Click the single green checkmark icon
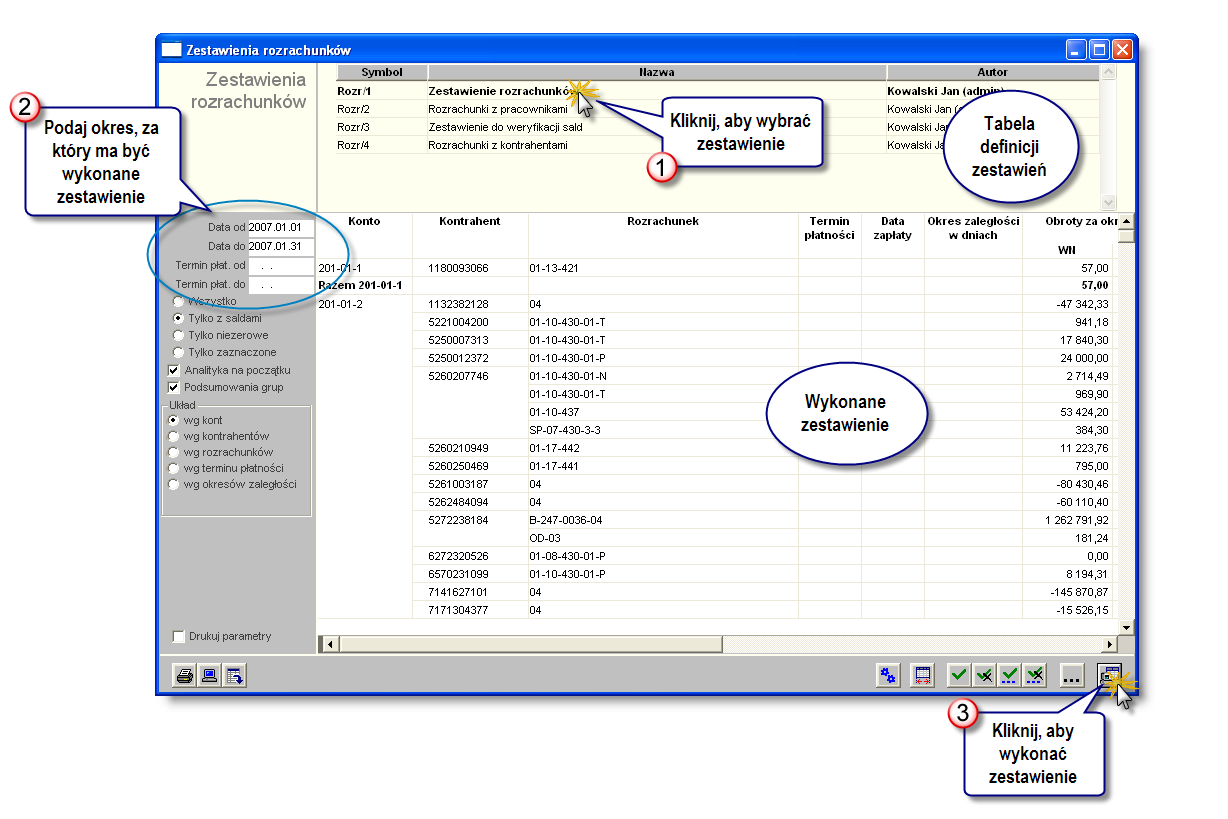 tap(959, 676)
